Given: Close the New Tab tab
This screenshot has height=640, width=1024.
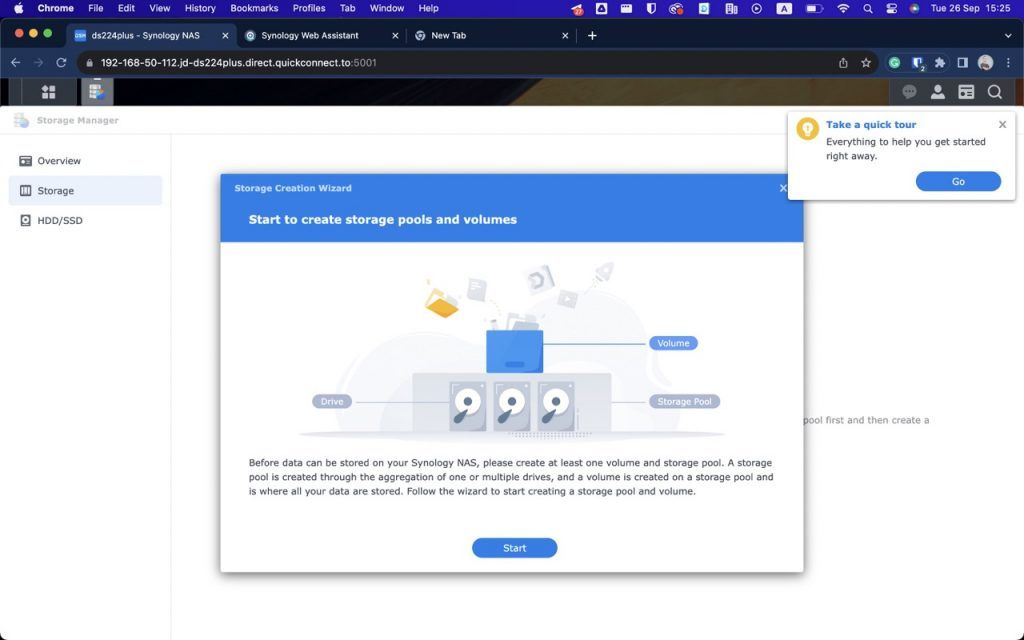Looking at the screenshot, I should pos(565,35).
